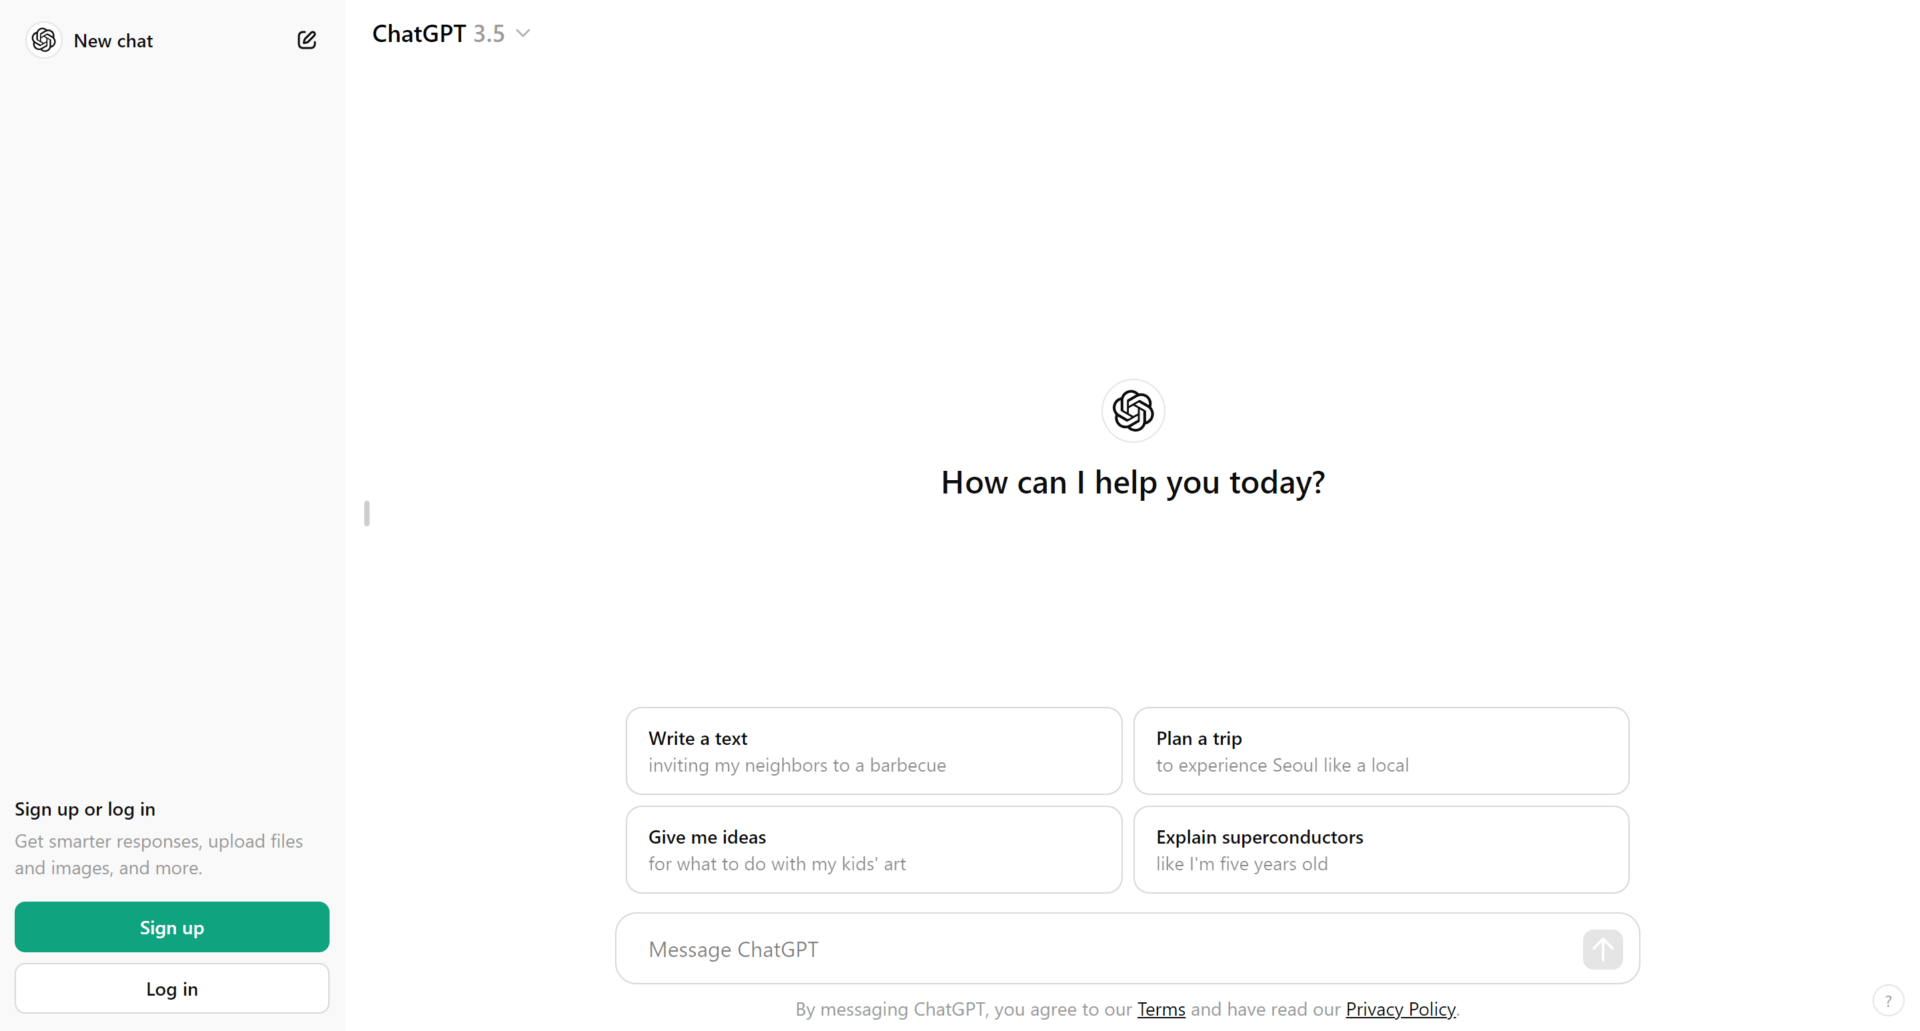Click the green Sign up button
This screenshot has width=1920, height=1031.
coord(172,927)
